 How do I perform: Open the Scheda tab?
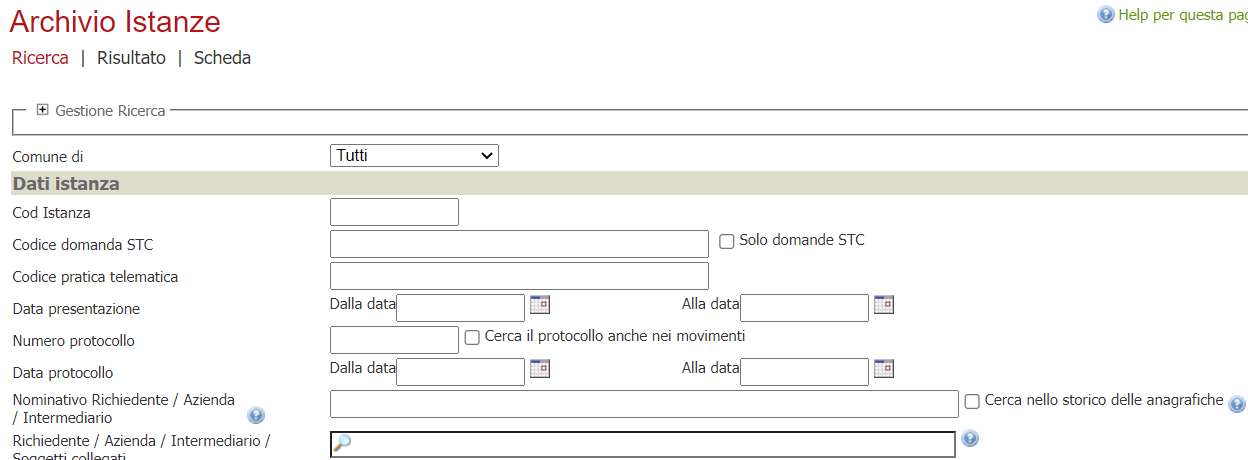pyautogui.click(x=222, y=58)
